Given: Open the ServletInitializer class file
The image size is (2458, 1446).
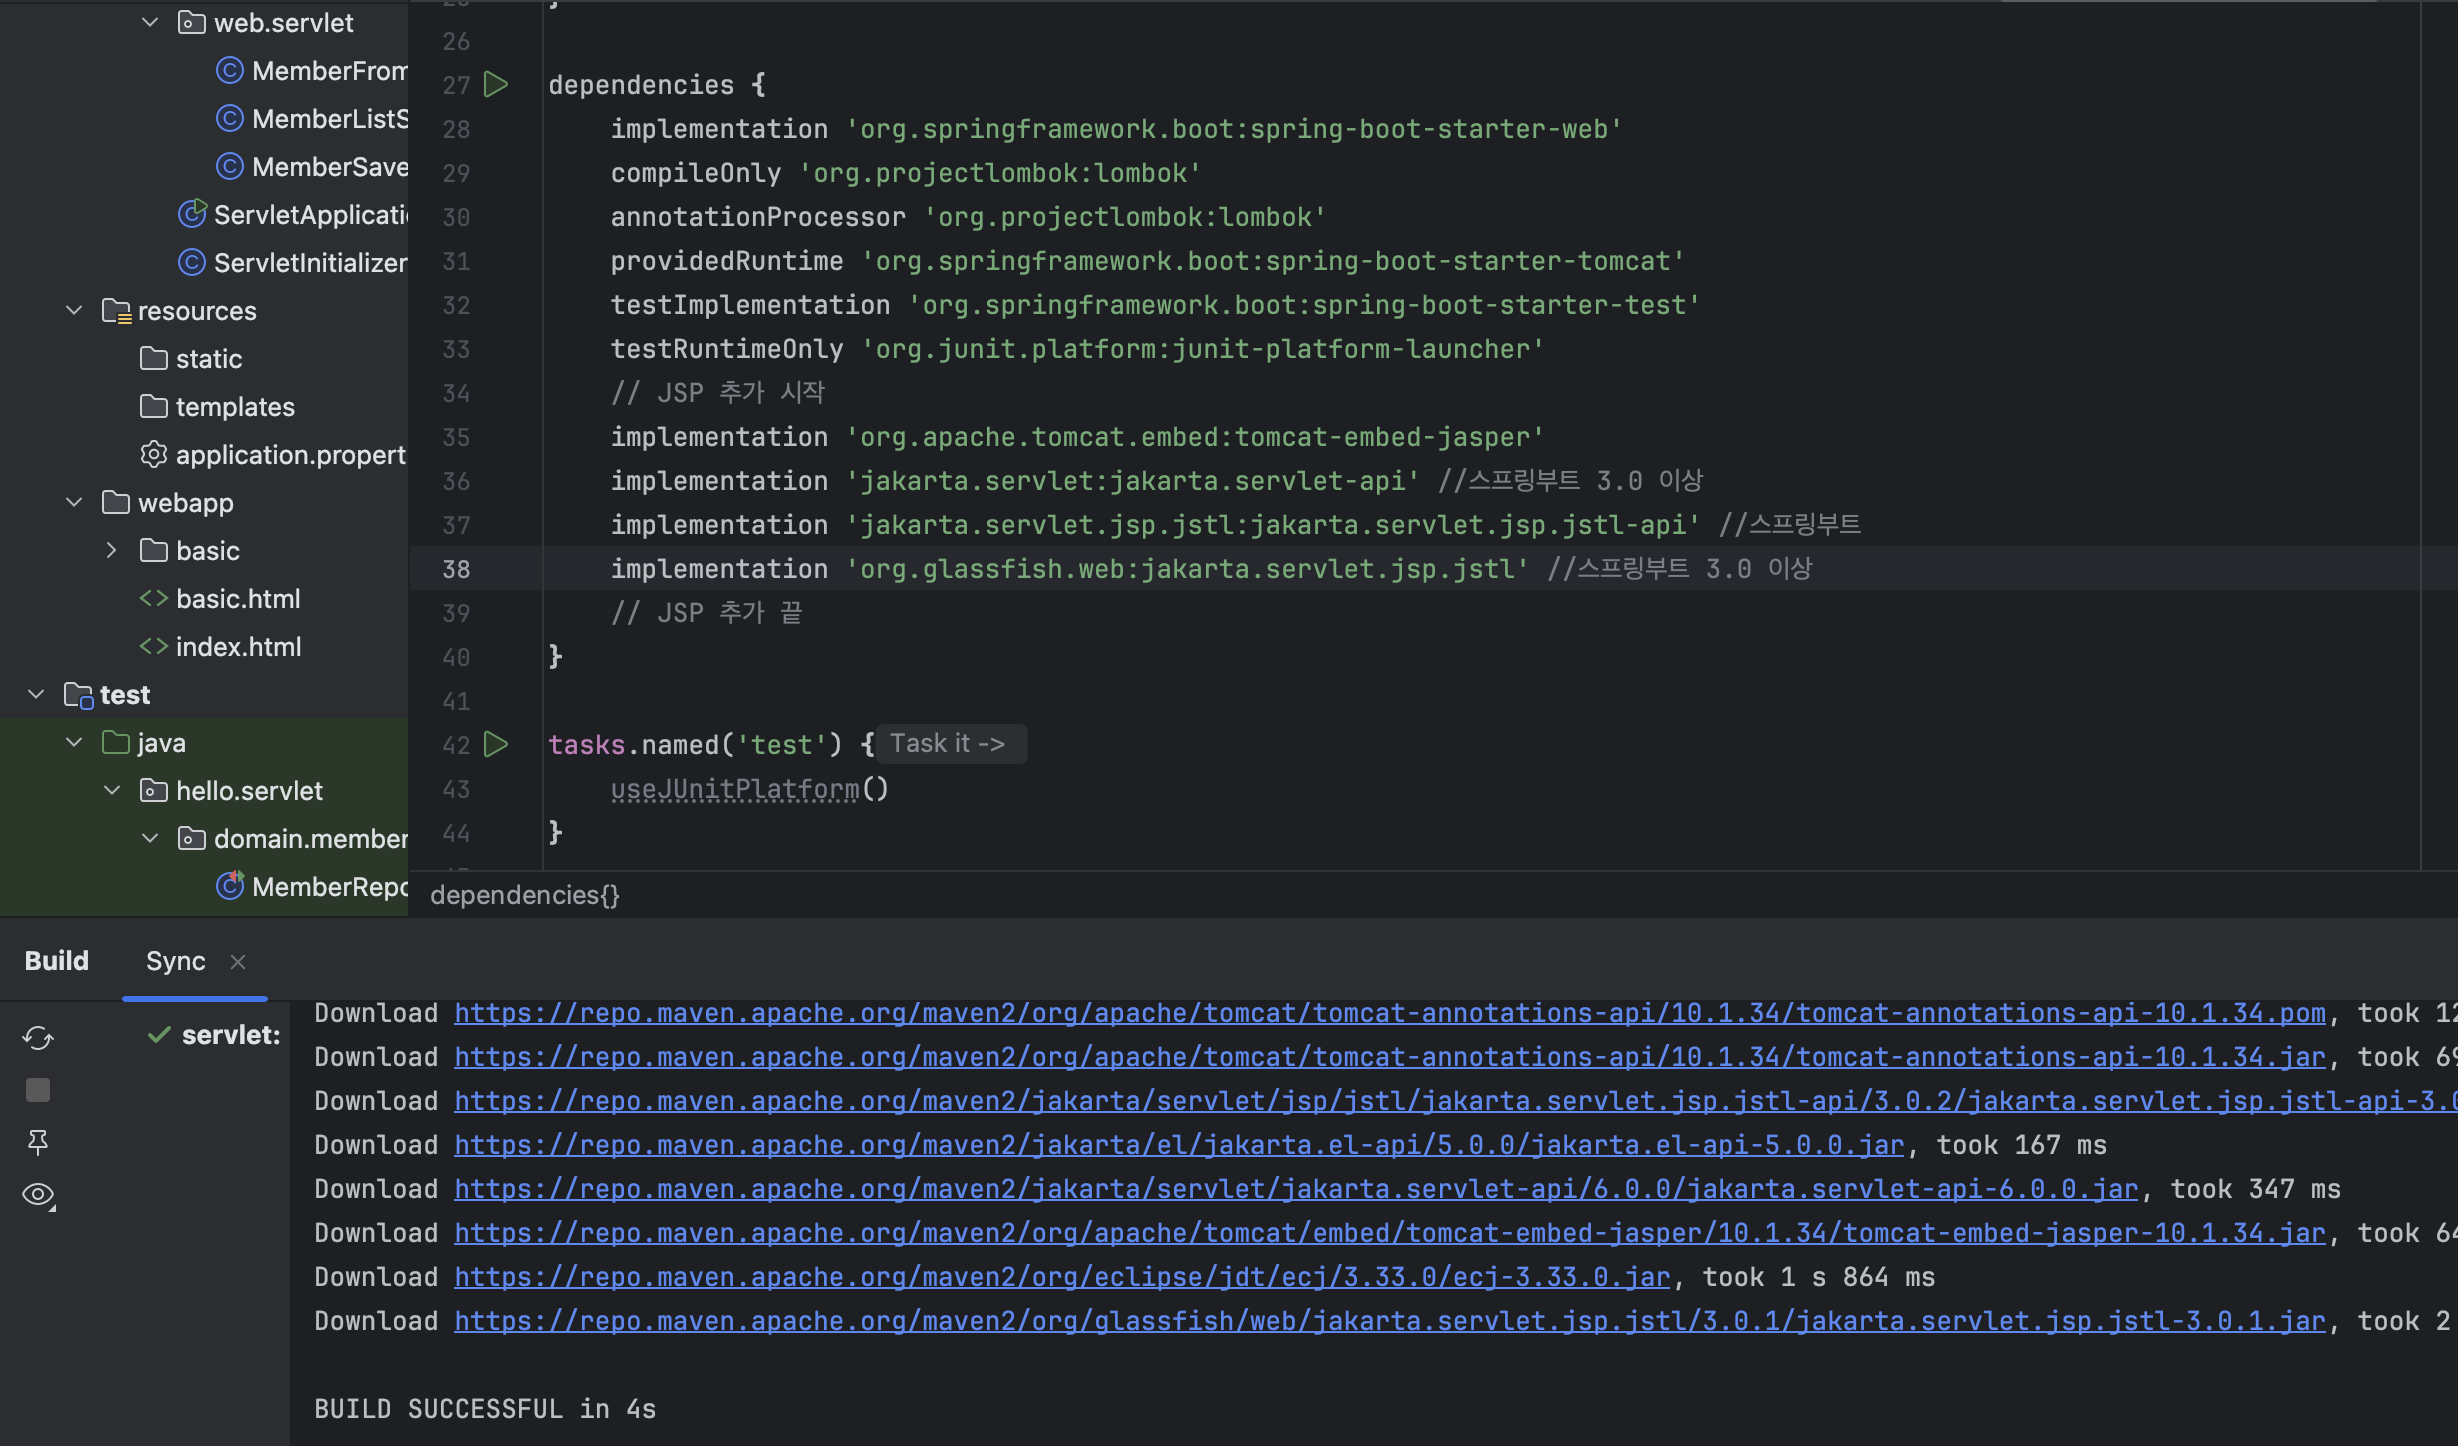Looking at the screenshot, I should pyautogui.click(x=309, y=263).
